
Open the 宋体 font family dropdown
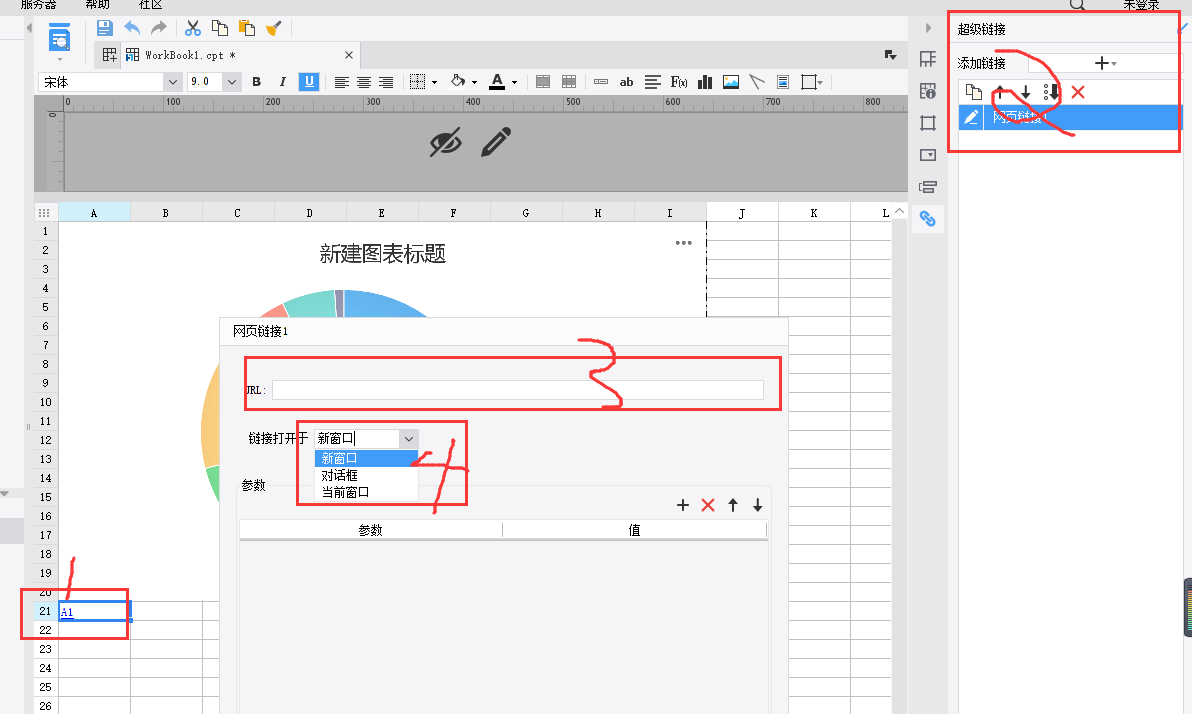173,82
